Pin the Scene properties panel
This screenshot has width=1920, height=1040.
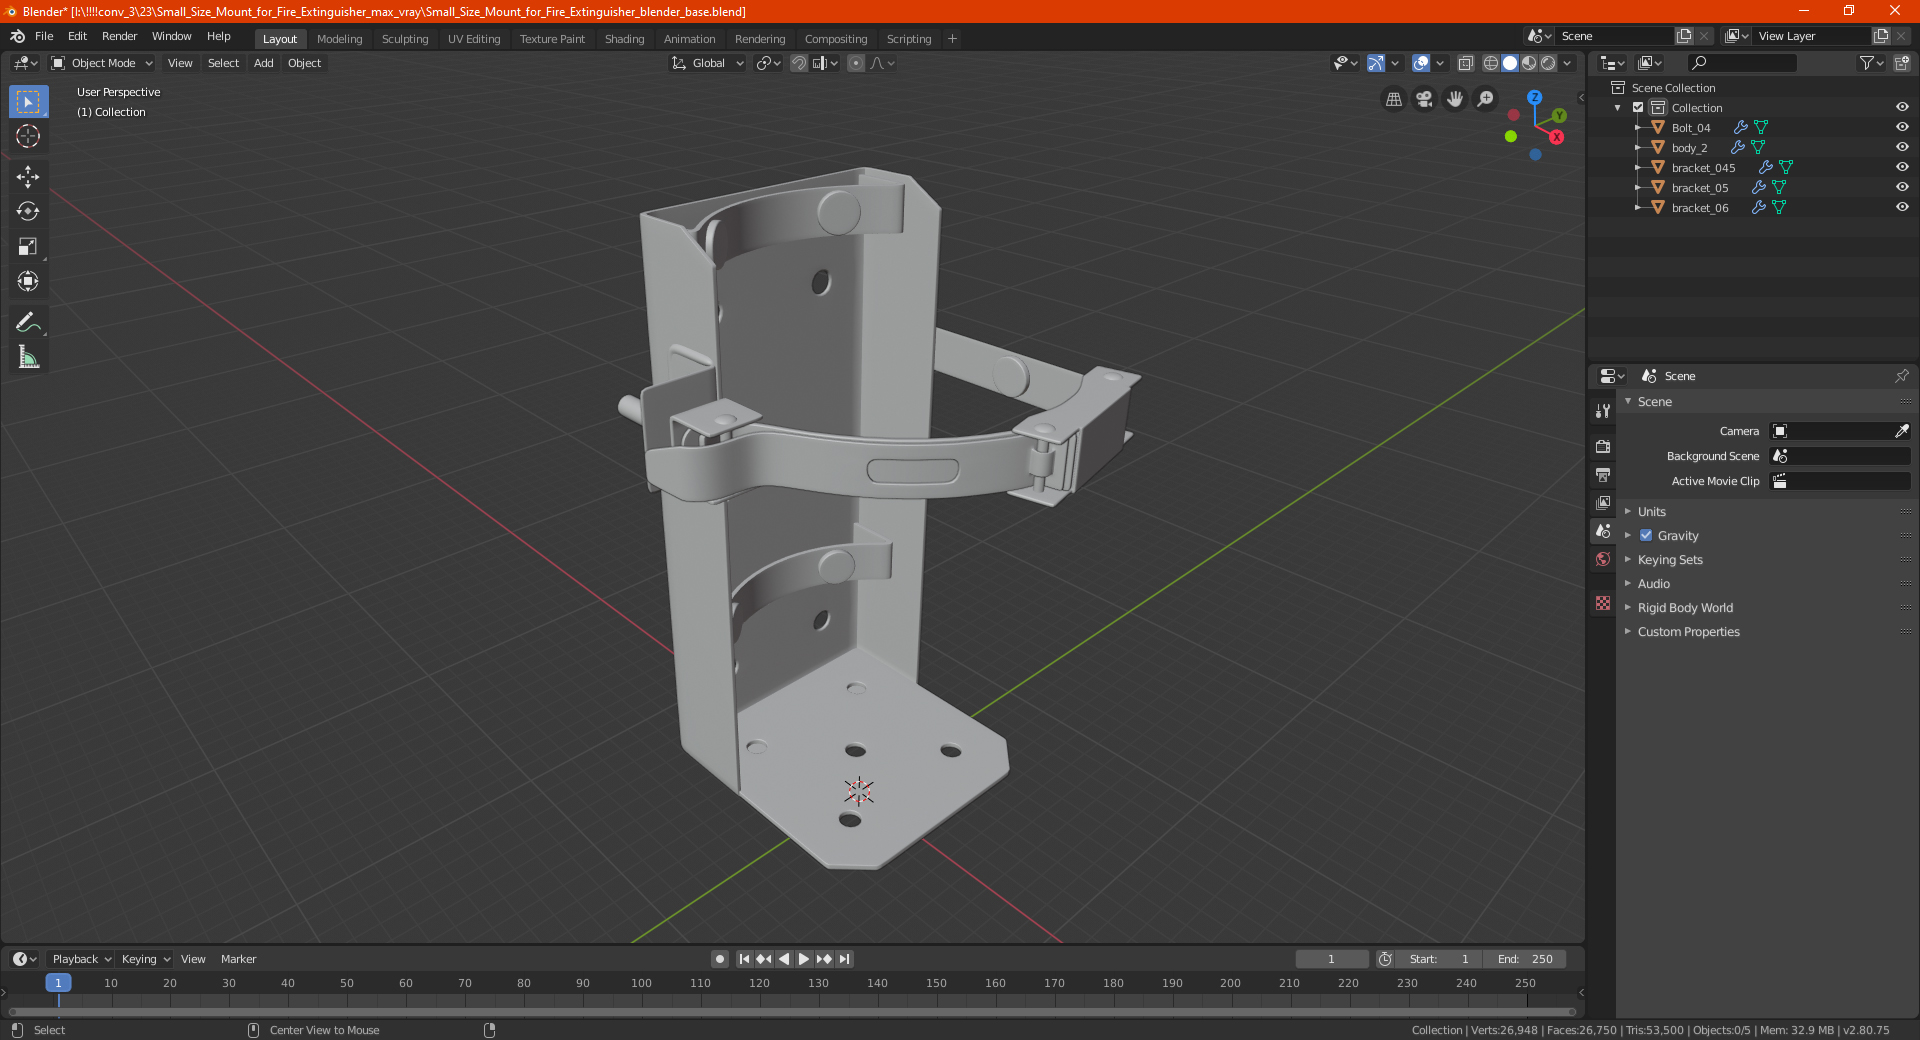1901,376
